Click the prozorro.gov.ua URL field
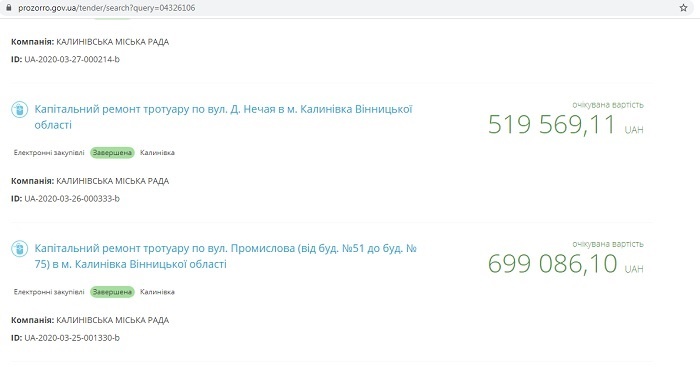 [x=106, y=8]
